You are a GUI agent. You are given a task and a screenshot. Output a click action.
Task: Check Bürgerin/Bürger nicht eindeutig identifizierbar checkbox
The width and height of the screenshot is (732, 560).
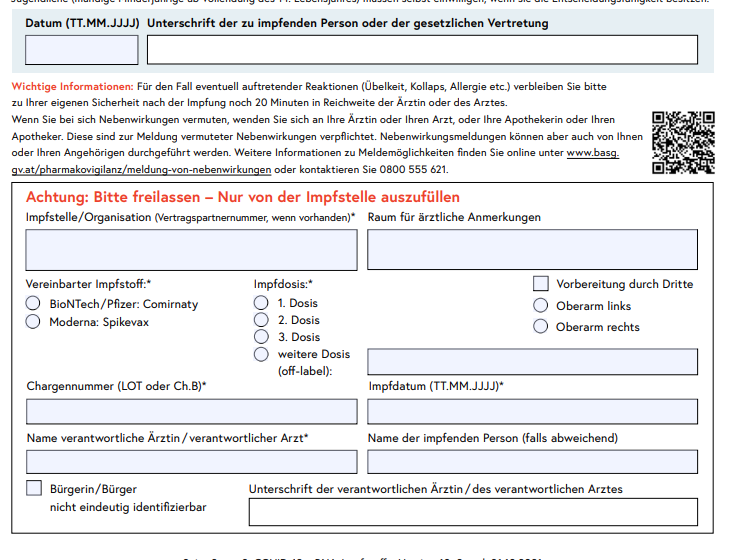34,488
